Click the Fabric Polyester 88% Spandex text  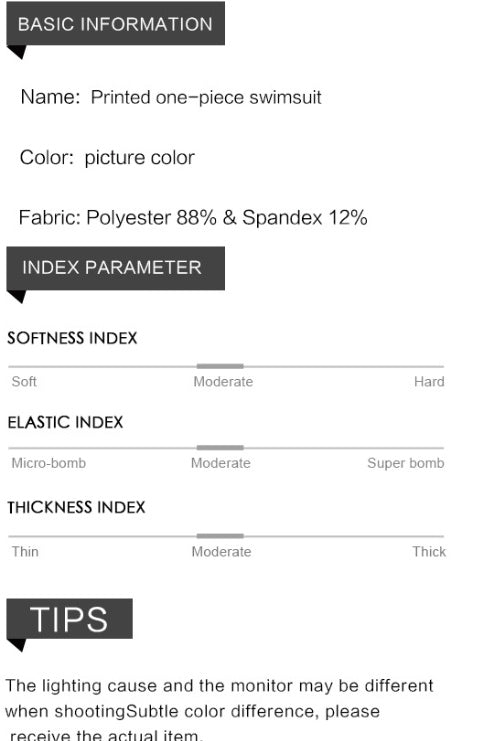click(193, 218)
